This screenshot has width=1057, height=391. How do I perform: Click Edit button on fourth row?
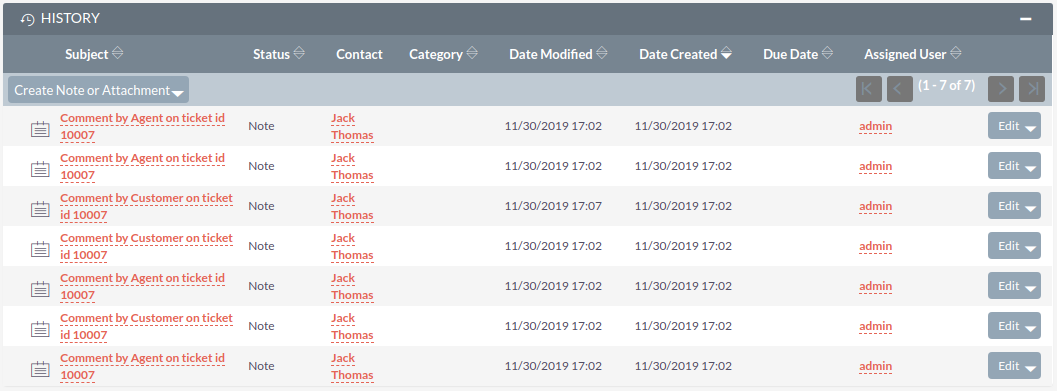[x=1008, y=246]
